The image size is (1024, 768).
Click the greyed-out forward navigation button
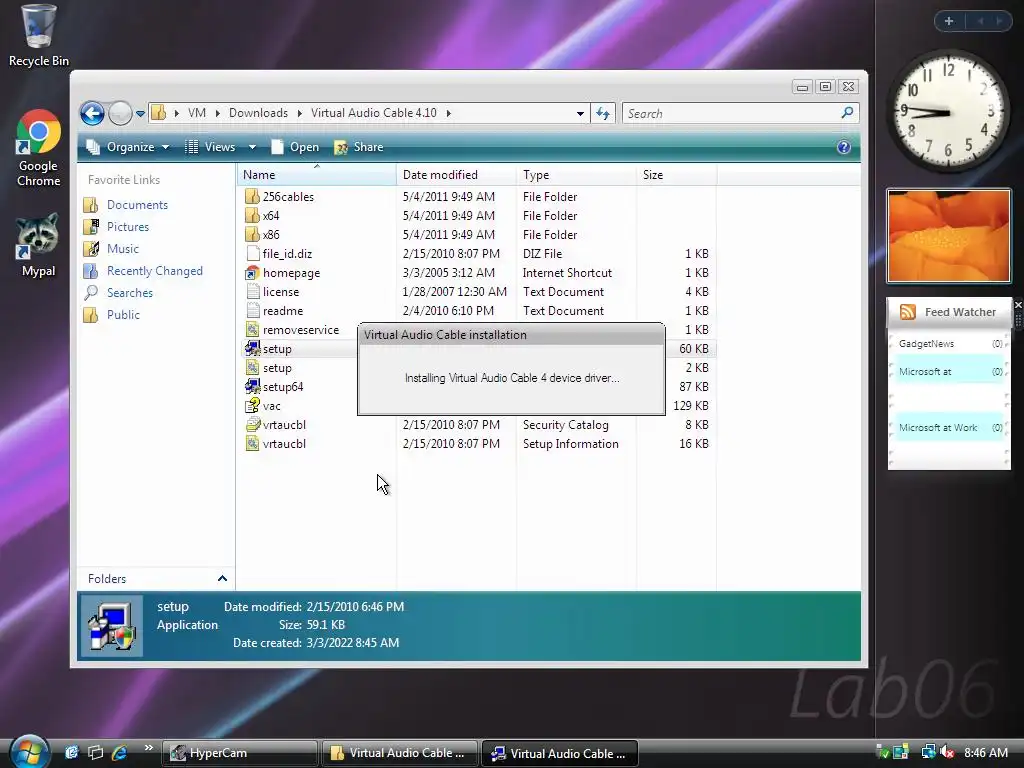tap(120, 114)
